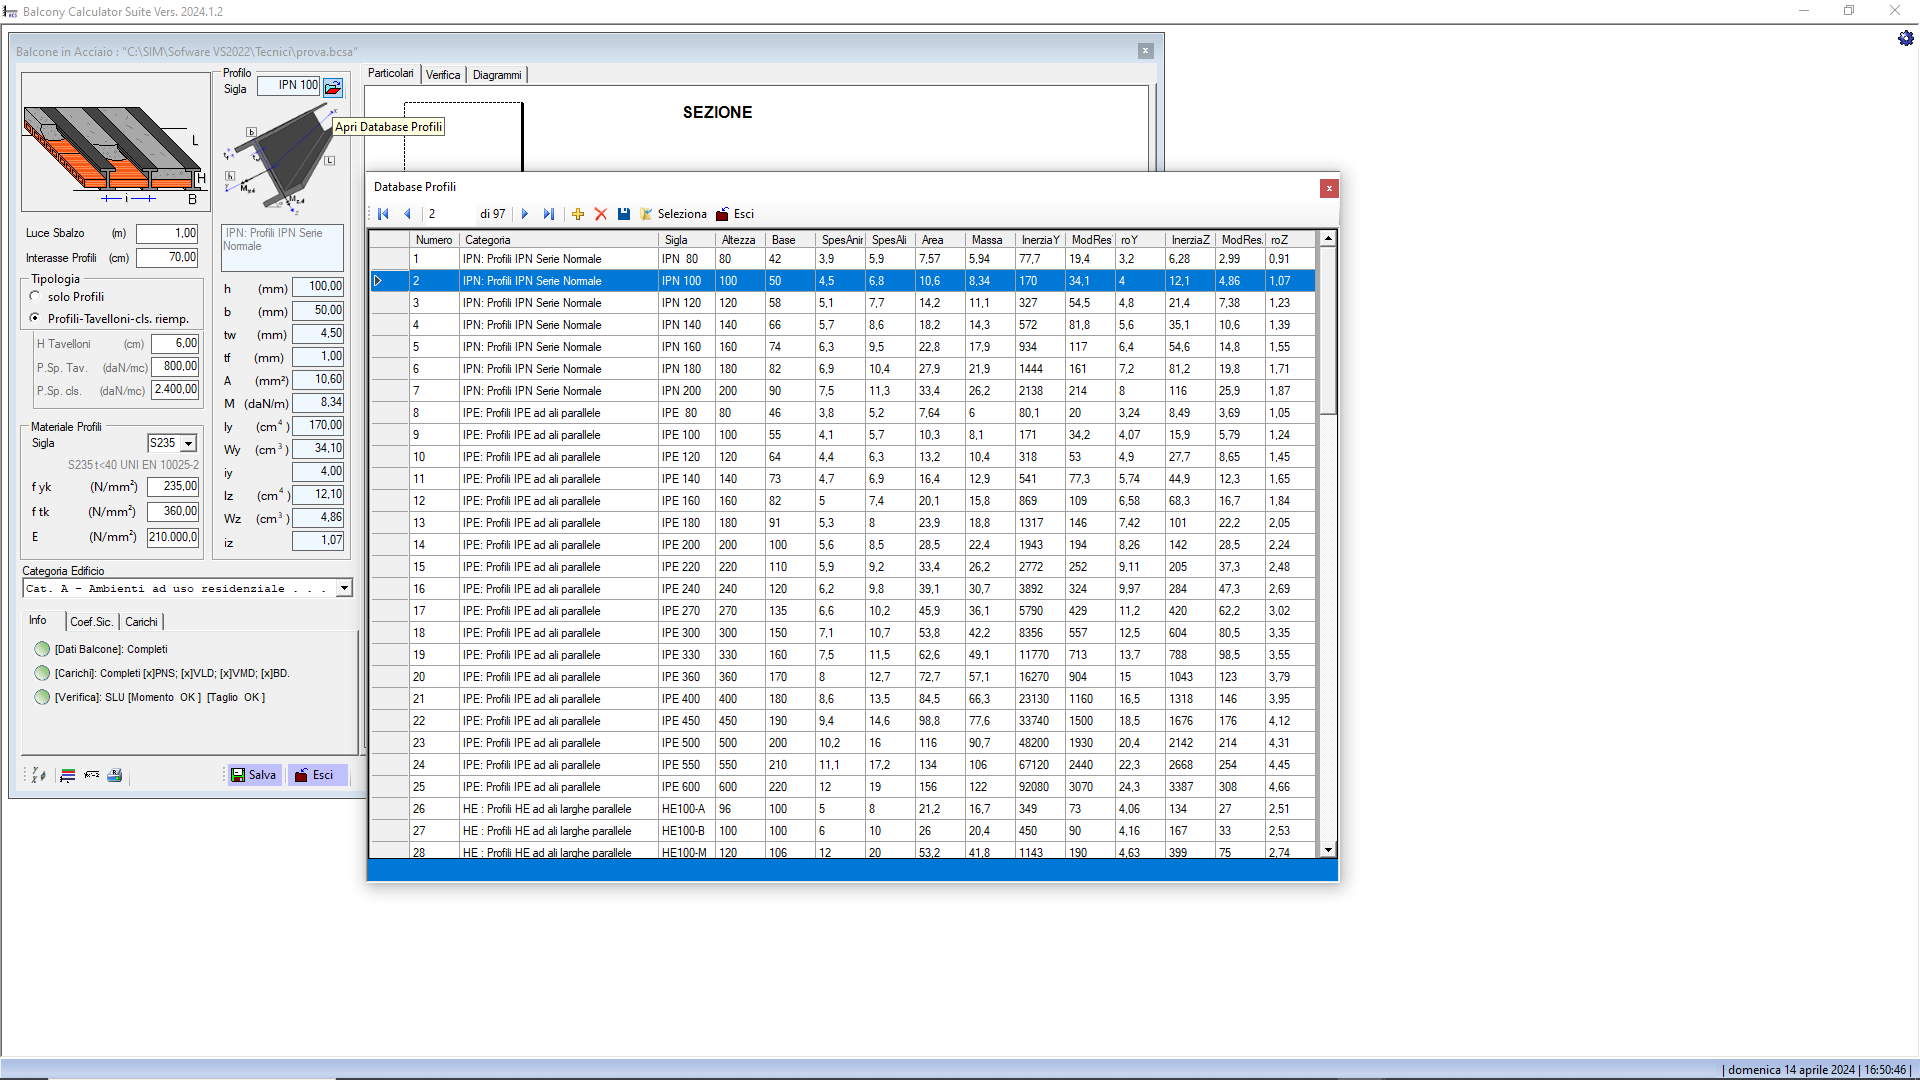This screenshot has height=1080, width=1920.
Task: Click scroll up arrow of profile table
Action: 1328,239
